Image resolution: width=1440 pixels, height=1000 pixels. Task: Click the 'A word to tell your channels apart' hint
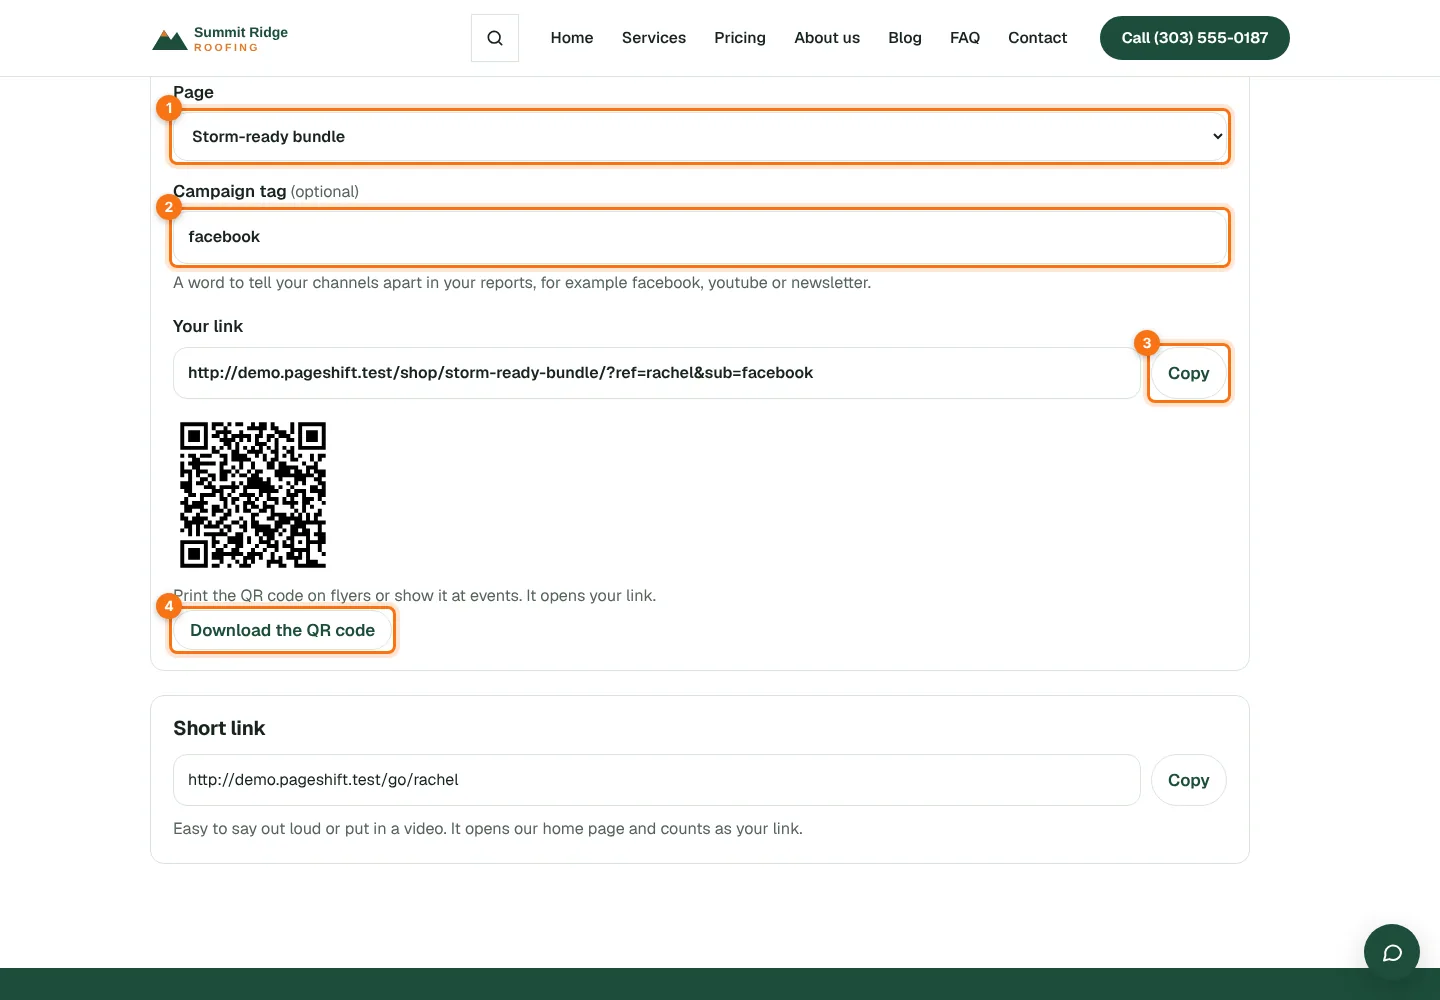click(522, 282)
